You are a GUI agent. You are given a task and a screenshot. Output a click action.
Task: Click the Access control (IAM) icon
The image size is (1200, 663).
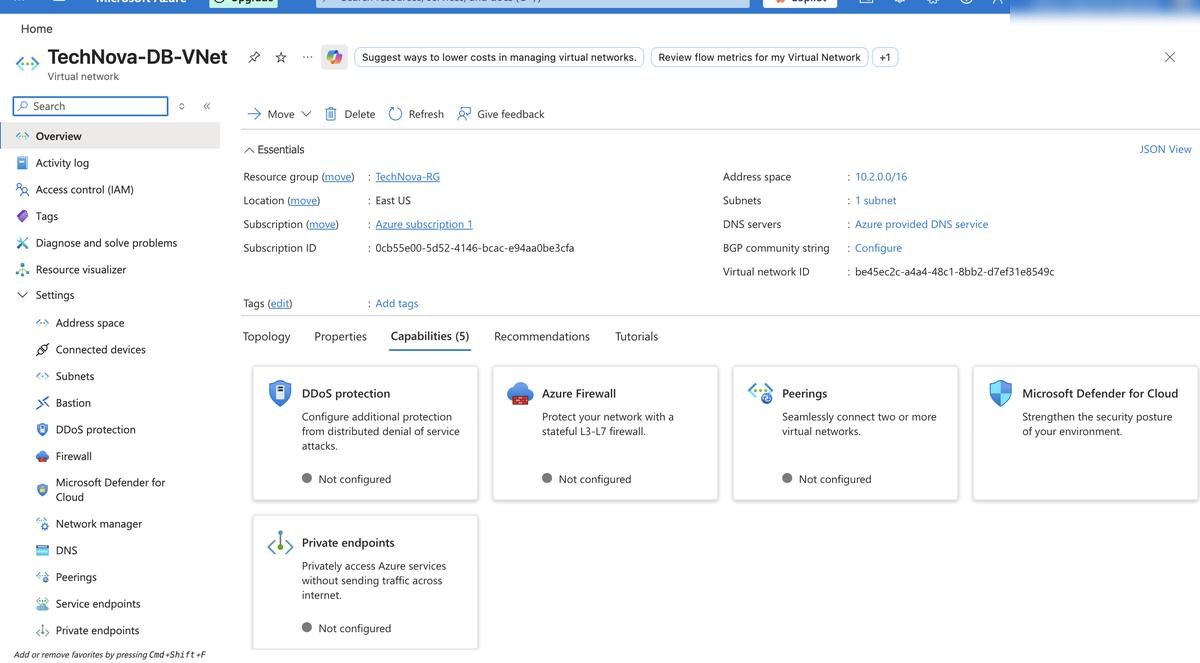click(22, 189)
